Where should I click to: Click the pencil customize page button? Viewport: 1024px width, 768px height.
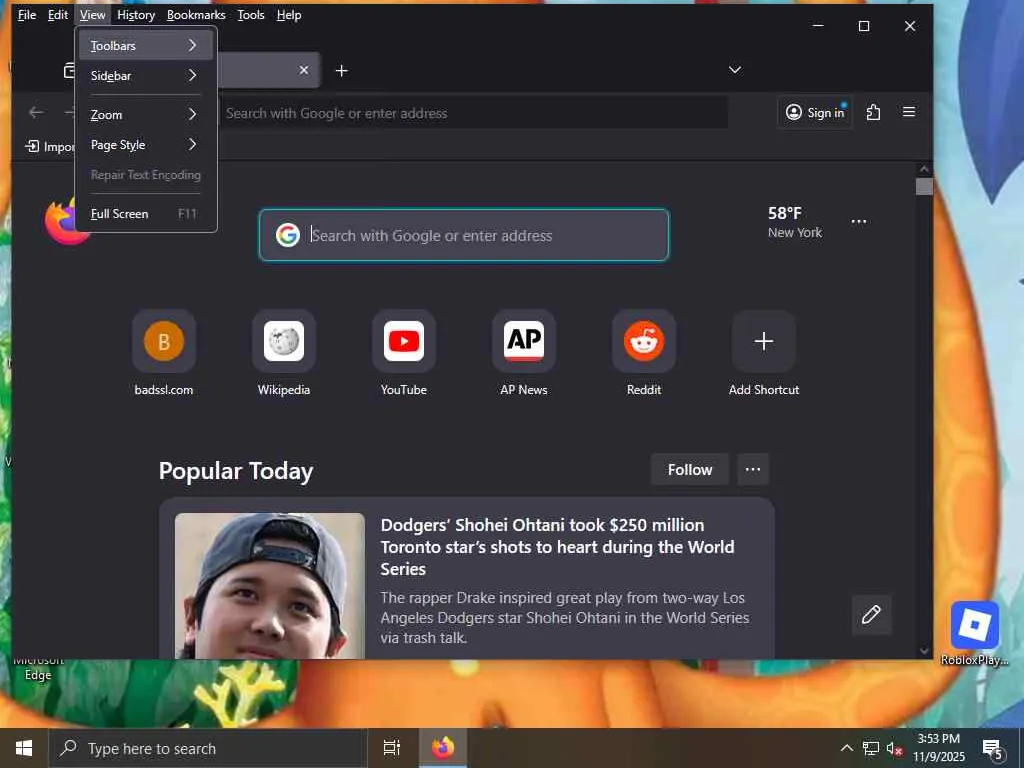871,615
